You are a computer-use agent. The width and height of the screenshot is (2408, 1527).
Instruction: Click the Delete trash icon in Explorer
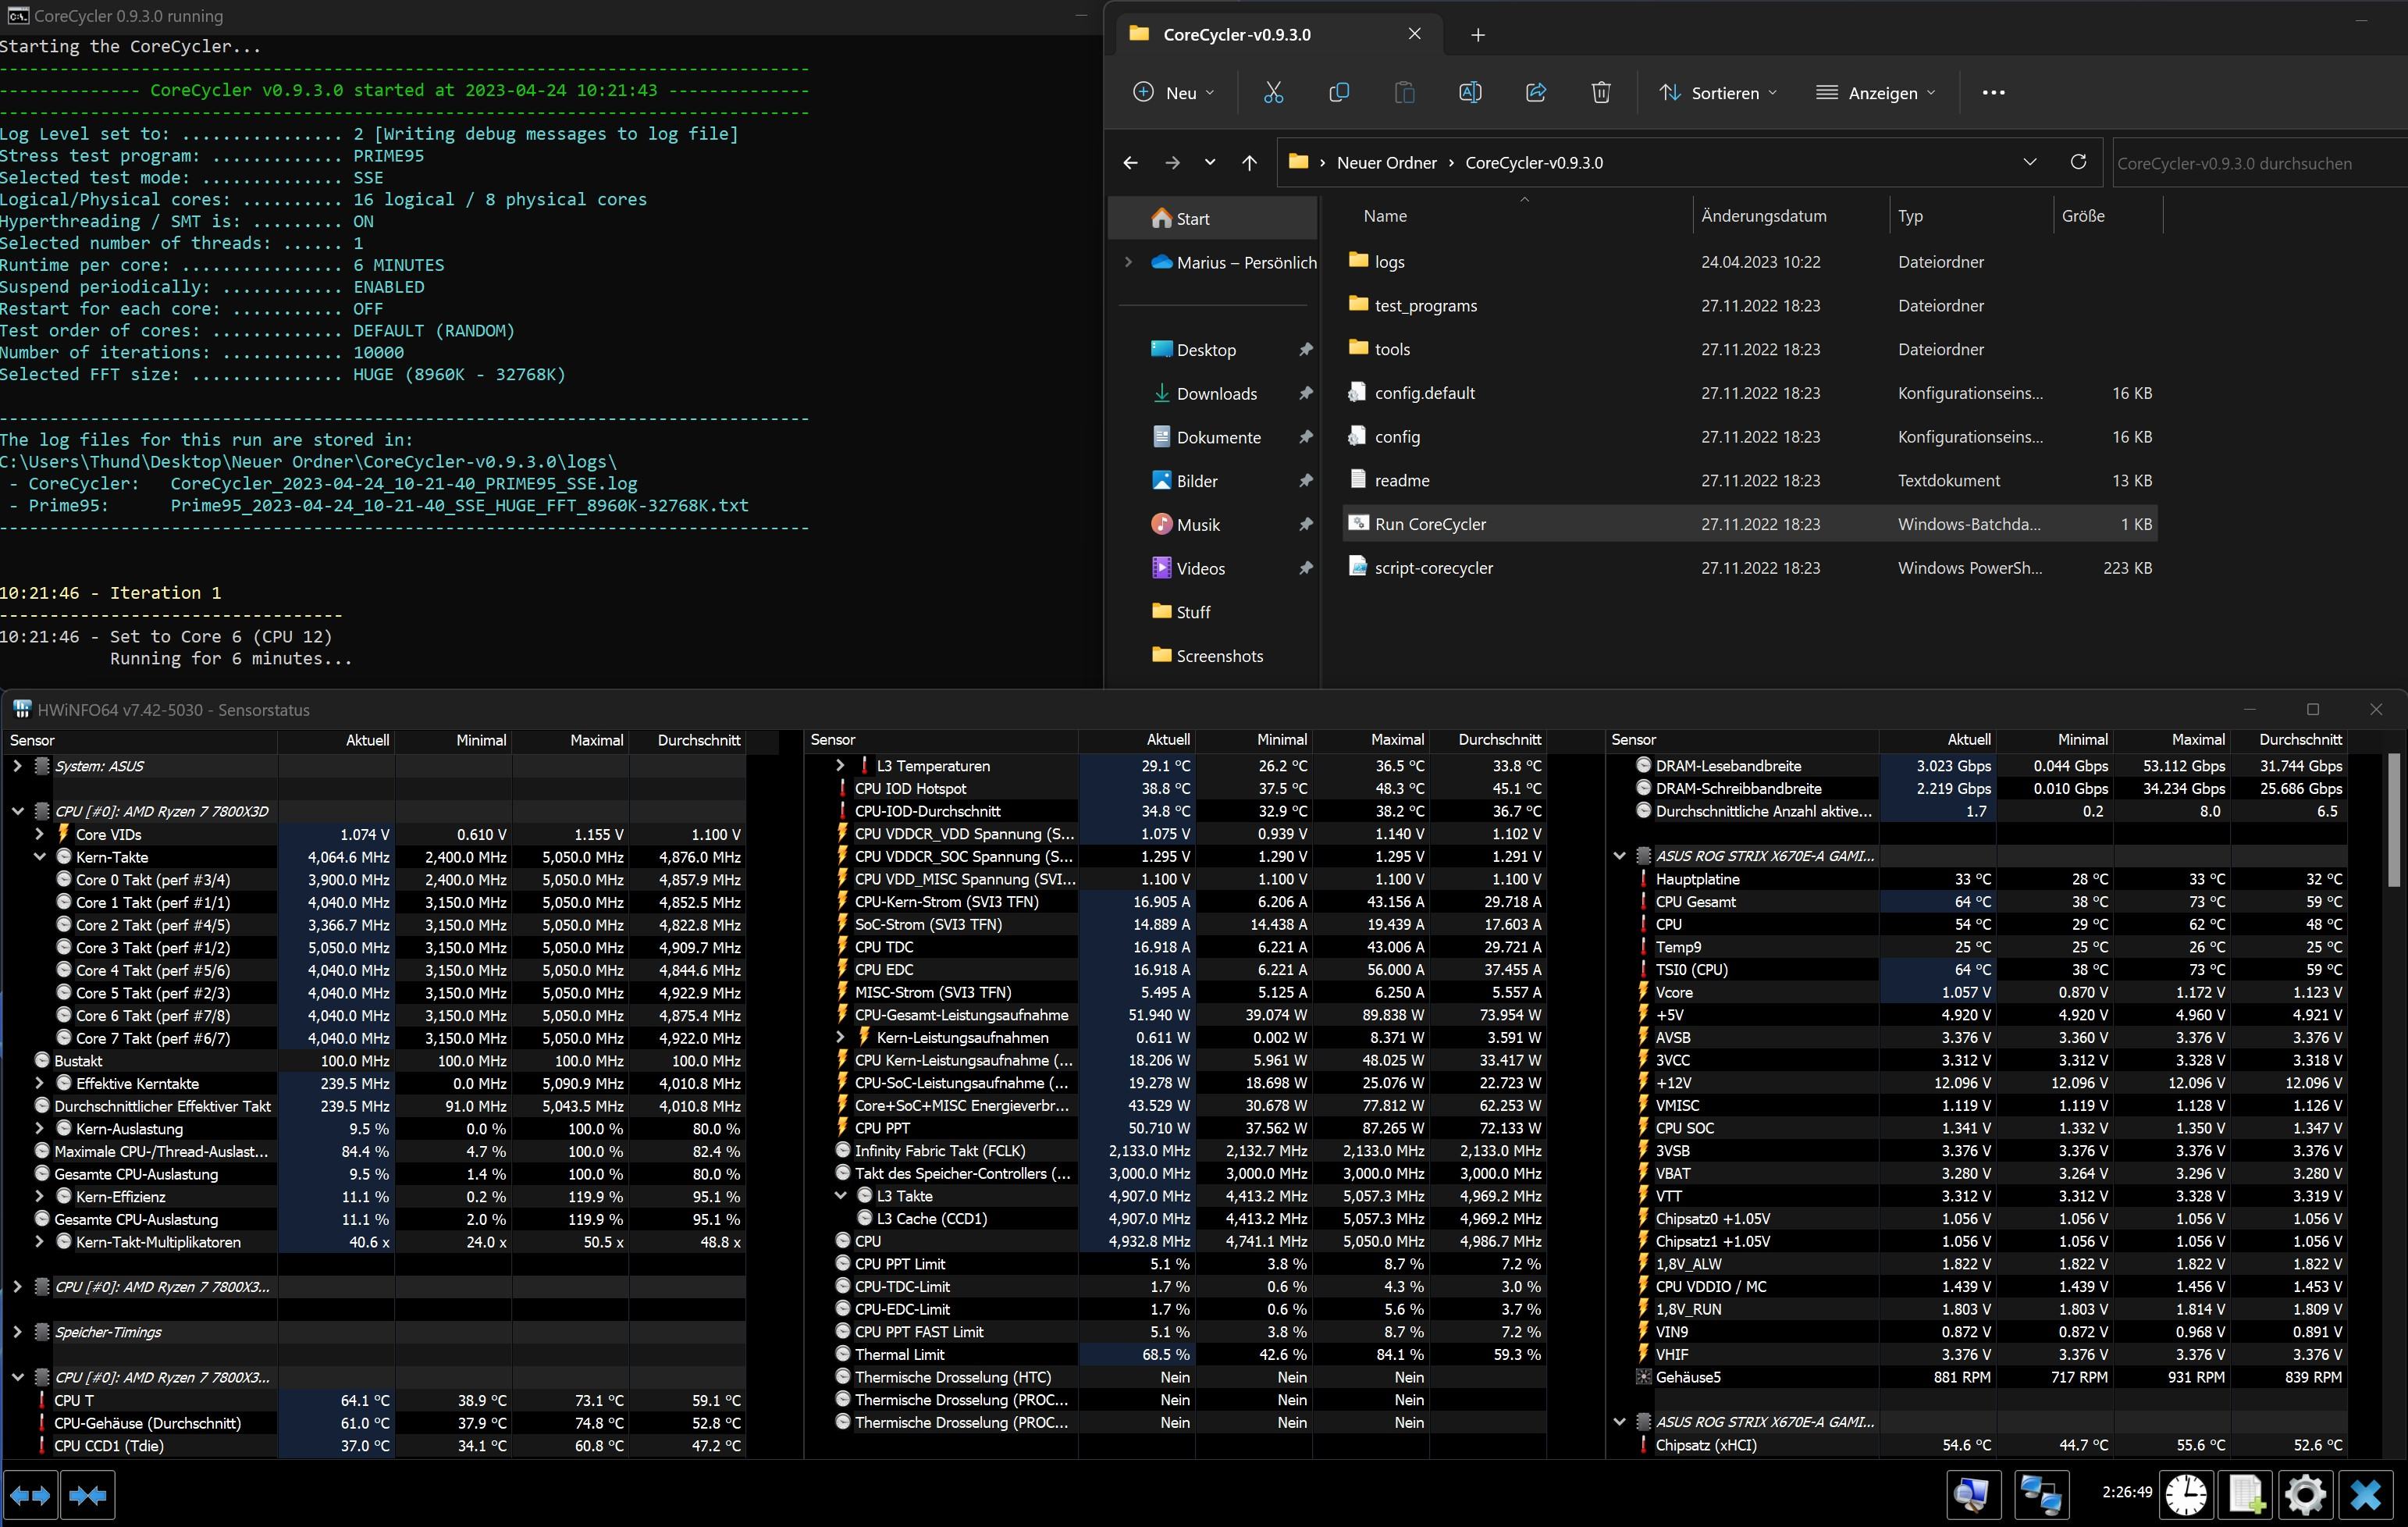[1601, 92]
